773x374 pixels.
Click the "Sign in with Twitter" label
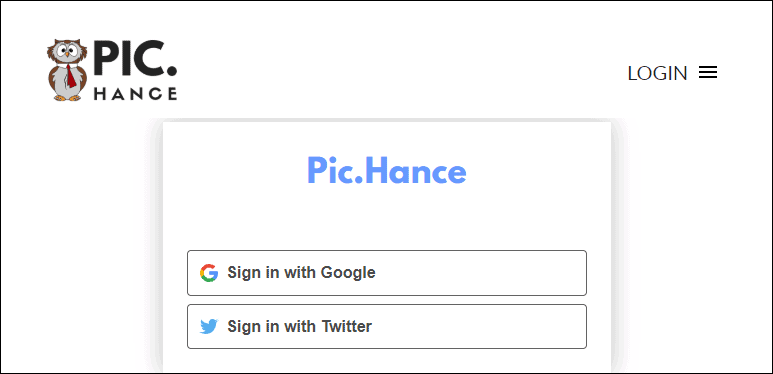point(299,326)
